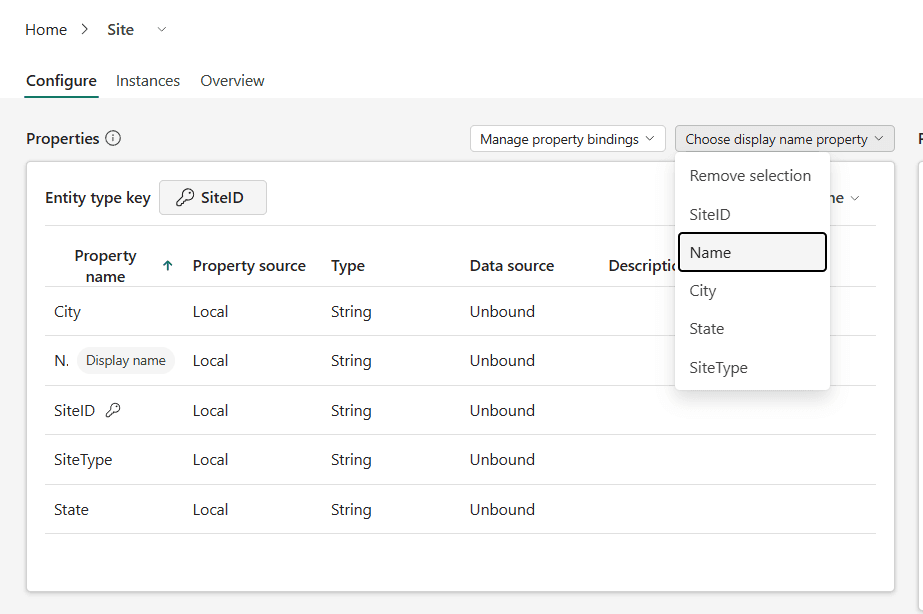Select the State property name in table

click(71, 509)
